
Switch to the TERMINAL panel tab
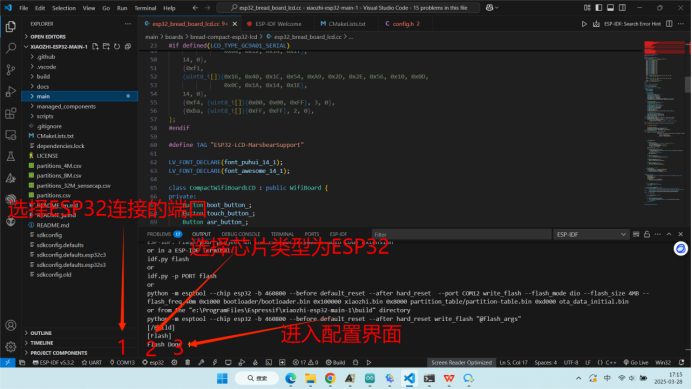[x=282, y=234]
